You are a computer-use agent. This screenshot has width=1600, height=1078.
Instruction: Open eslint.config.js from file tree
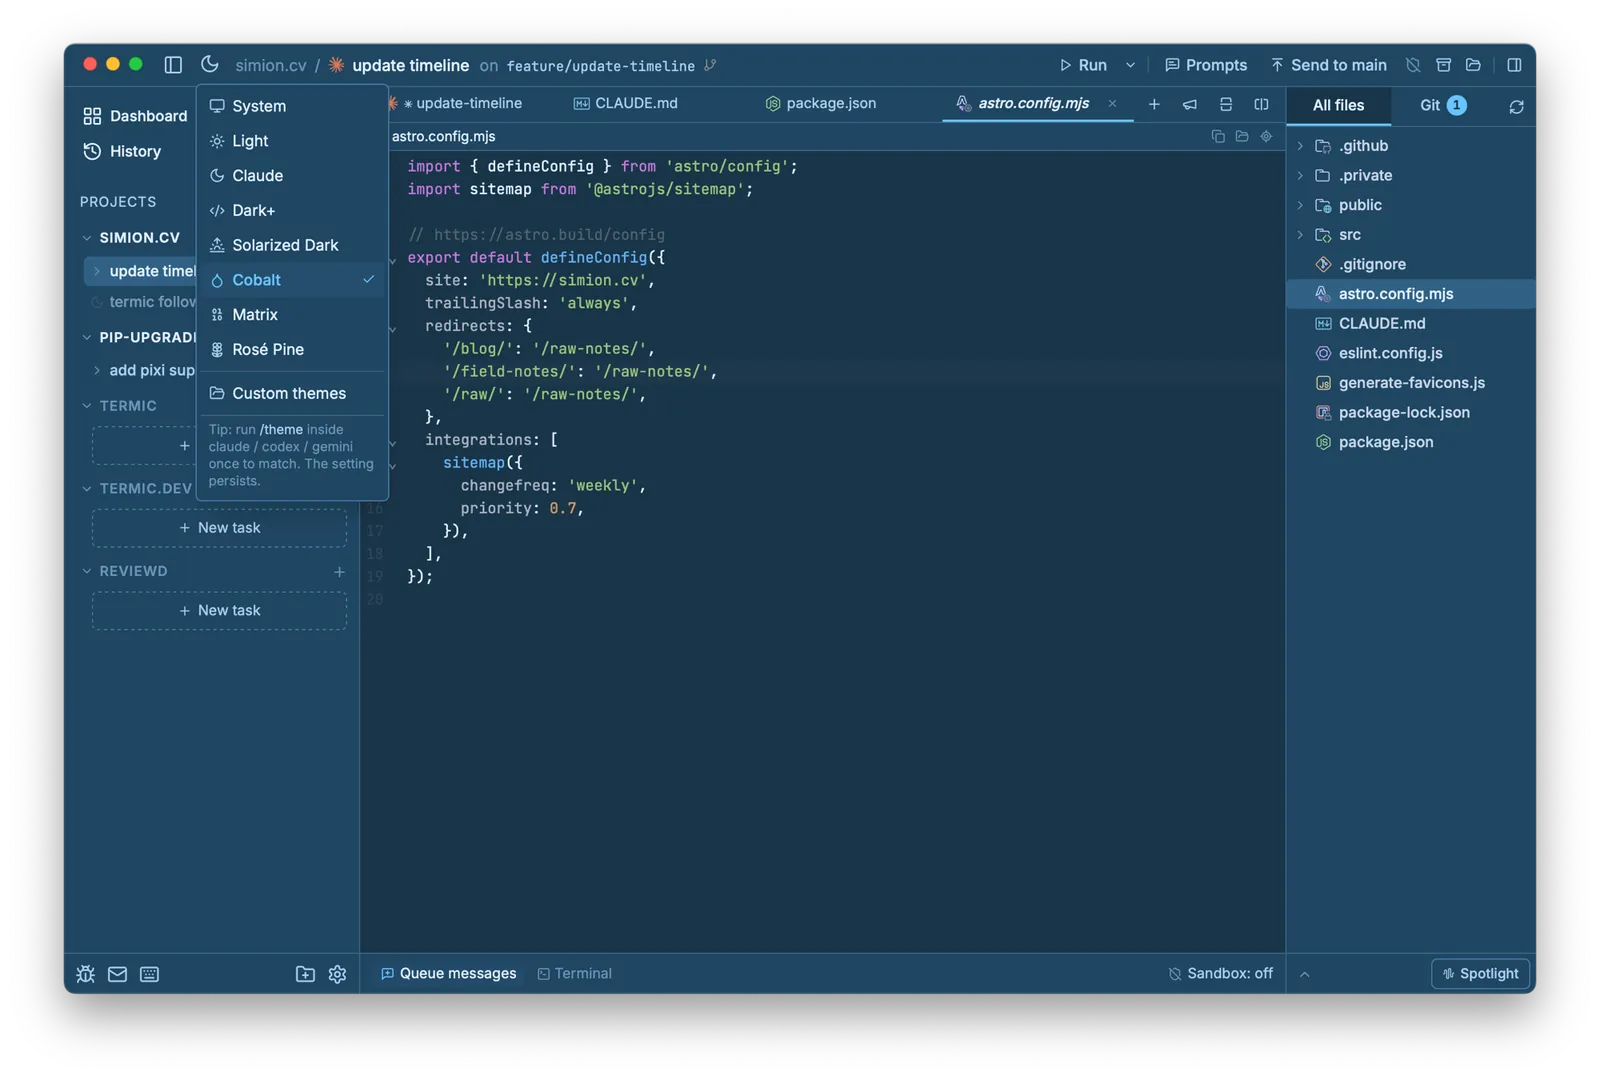pos(1411,353)
